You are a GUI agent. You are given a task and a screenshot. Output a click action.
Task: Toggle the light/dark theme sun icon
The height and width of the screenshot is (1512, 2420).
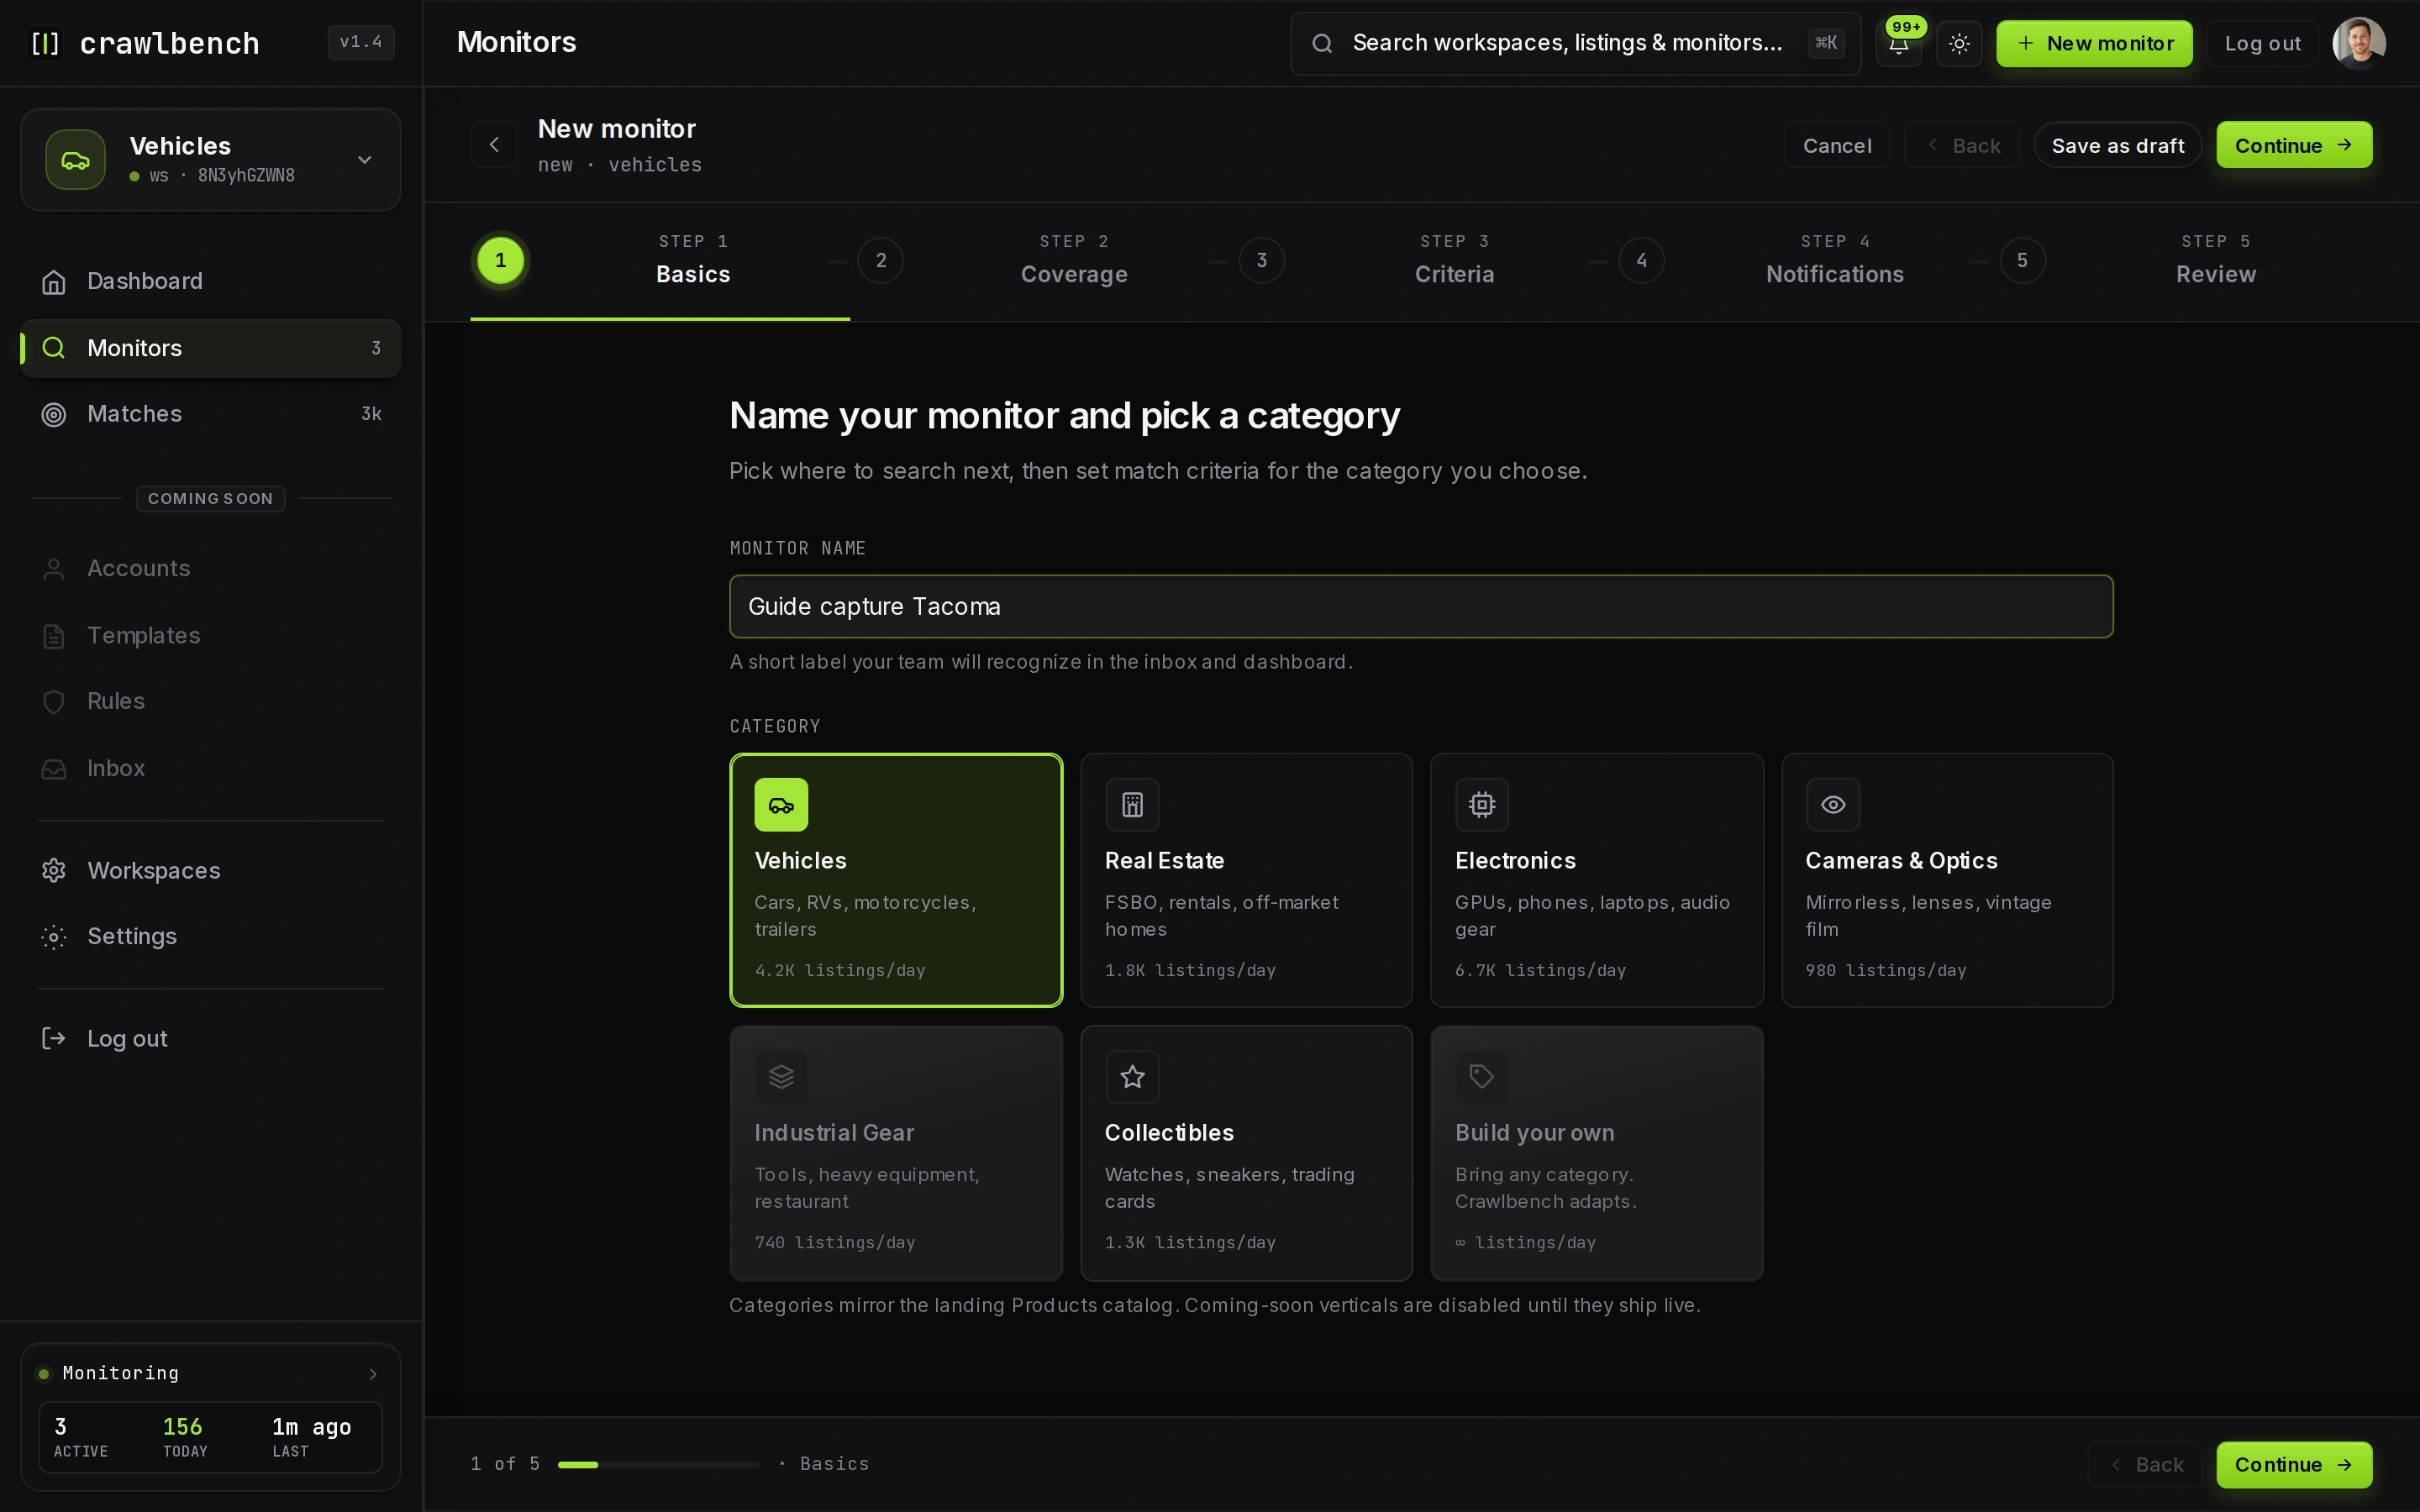pos(1959,44)
